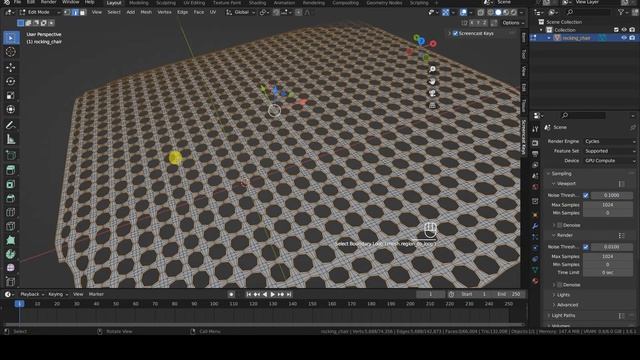Image resolution: width=640 pixels, height=360 pixels.
Task: Activate the Transform tool
Action: click(x=11, y=110)
